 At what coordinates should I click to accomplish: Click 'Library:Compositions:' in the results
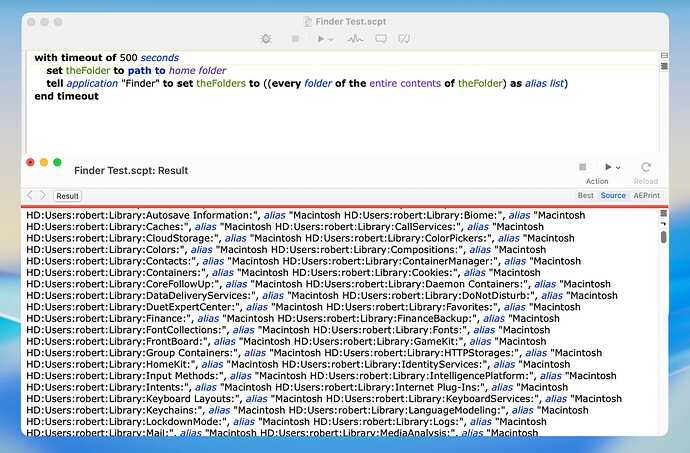click(x=407, y=250)
